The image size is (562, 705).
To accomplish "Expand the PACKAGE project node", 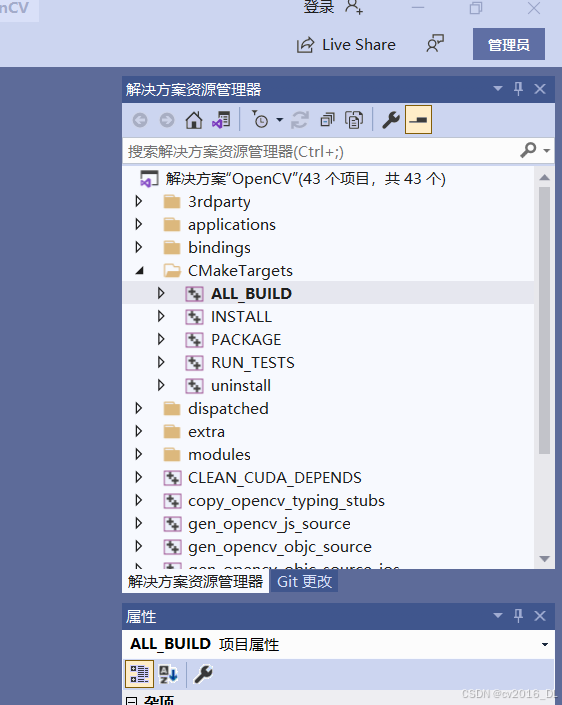I will [x=161, y=339].
